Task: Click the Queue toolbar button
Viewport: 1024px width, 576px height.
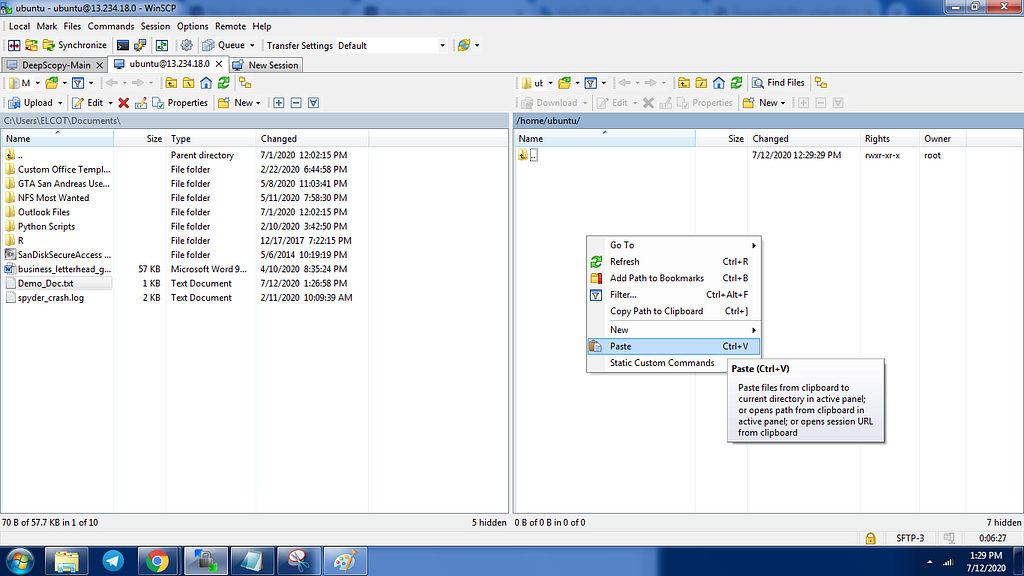Action: pyautogui.click(x=224, y=45)
